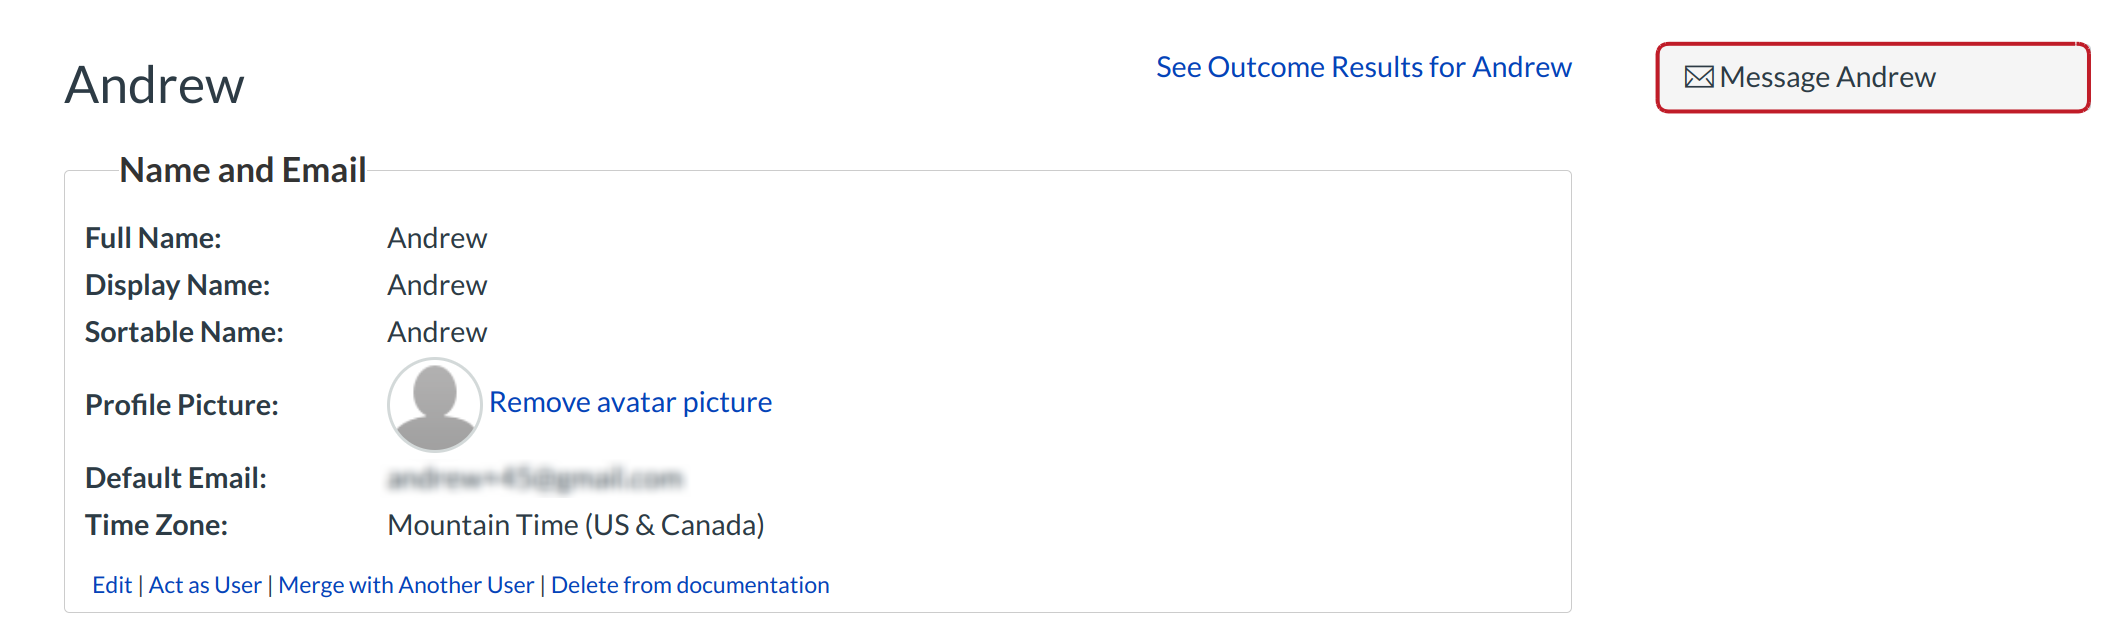Click the Mountain Time zone value
2104x626 pixels.
[x=575, y=525]
